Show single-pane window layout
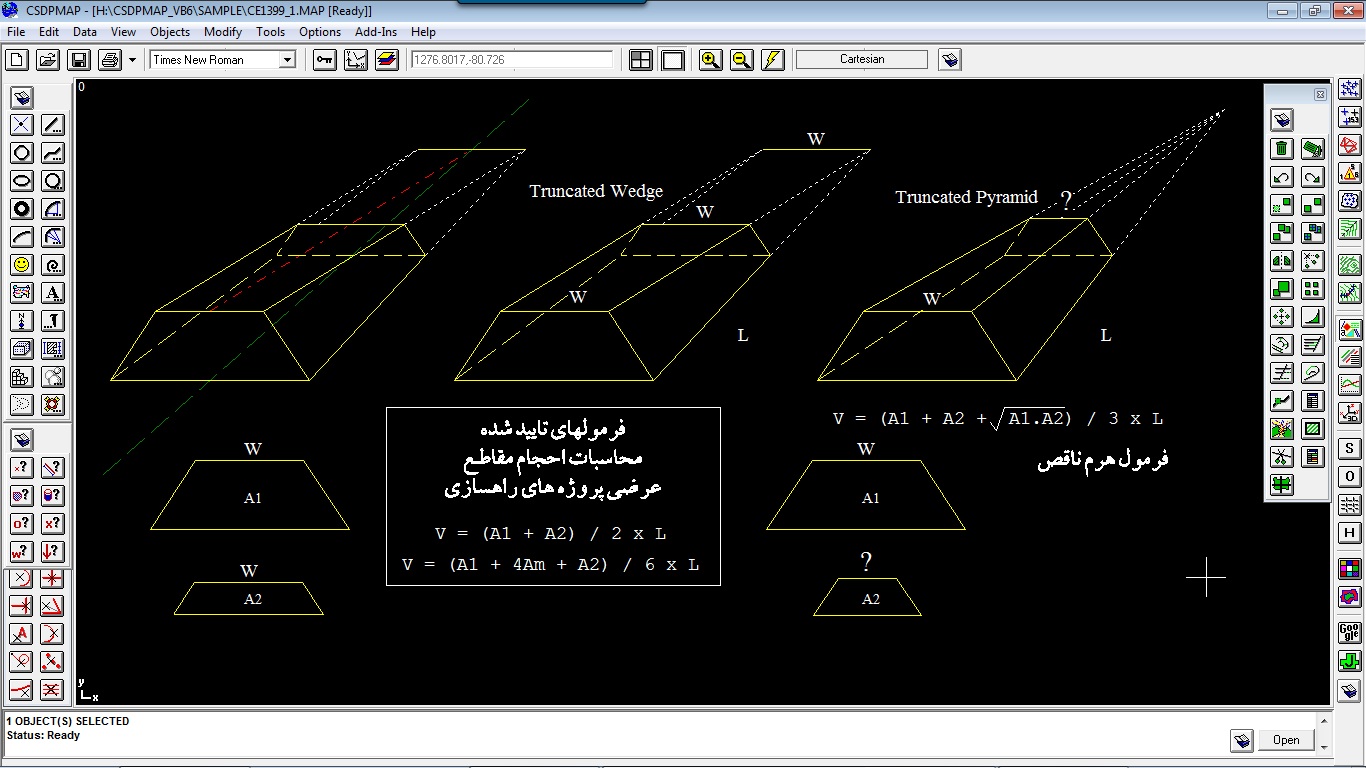Viewport: 1366px width, 768px height. tap(672, 60)
